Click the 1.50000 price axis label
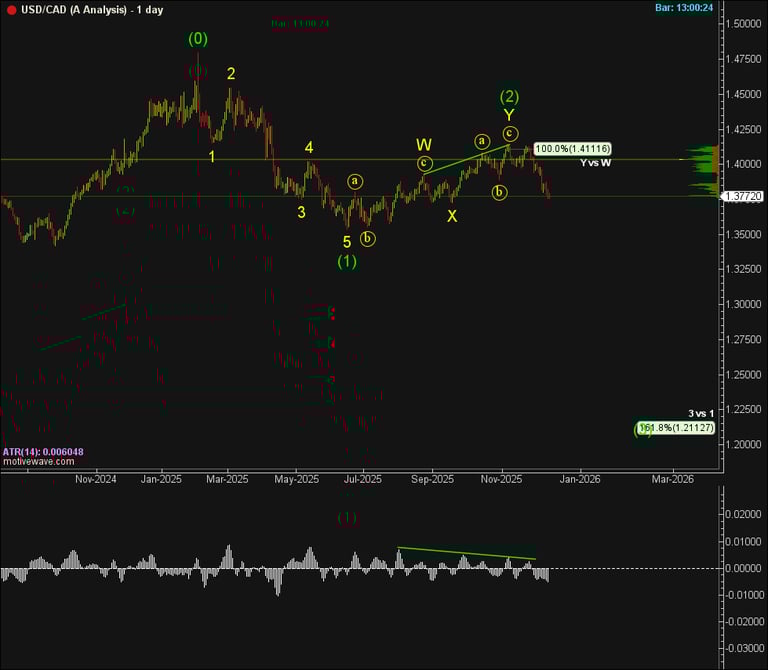Screen dimensions: 768x670 coord(744,24)
